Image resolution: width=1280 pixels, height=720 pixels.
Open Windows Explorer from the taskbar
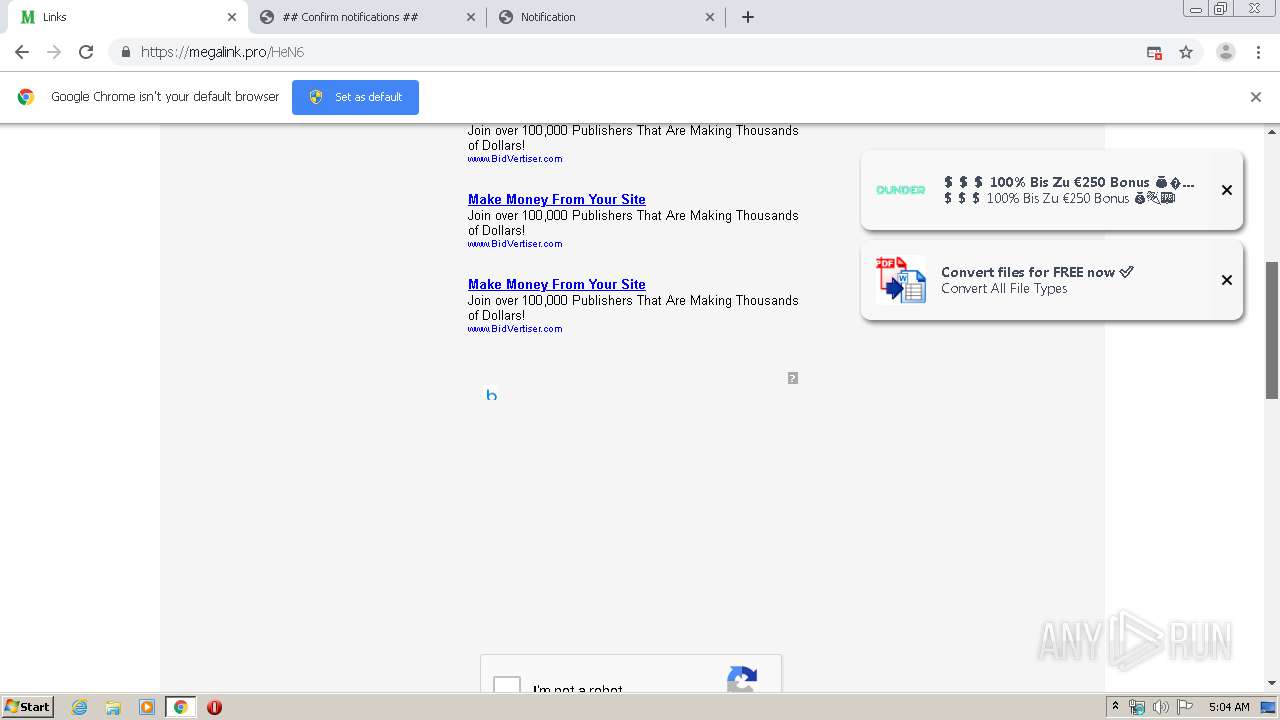[x=113, y=707]
